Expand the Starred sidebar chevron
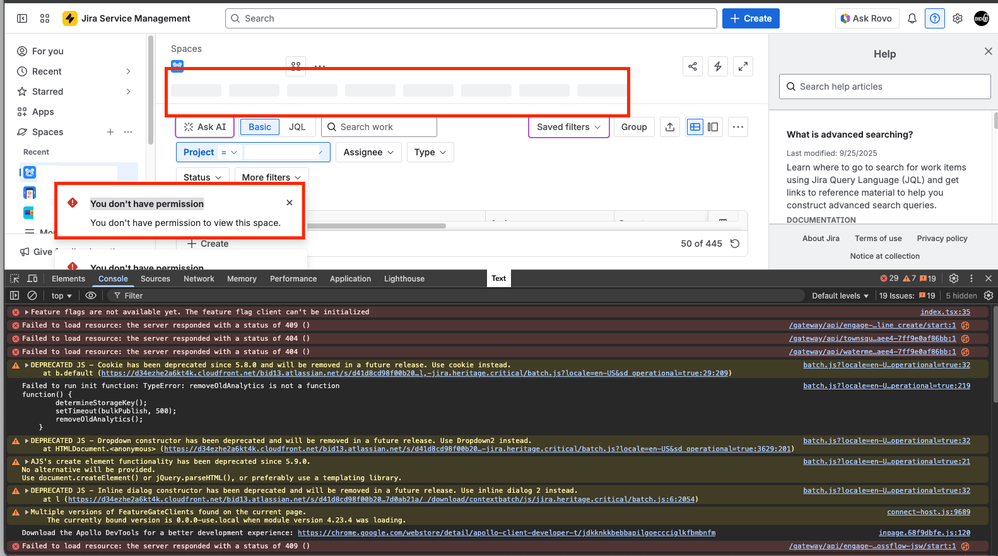This screenshot has width=998, height=556. 128,92
